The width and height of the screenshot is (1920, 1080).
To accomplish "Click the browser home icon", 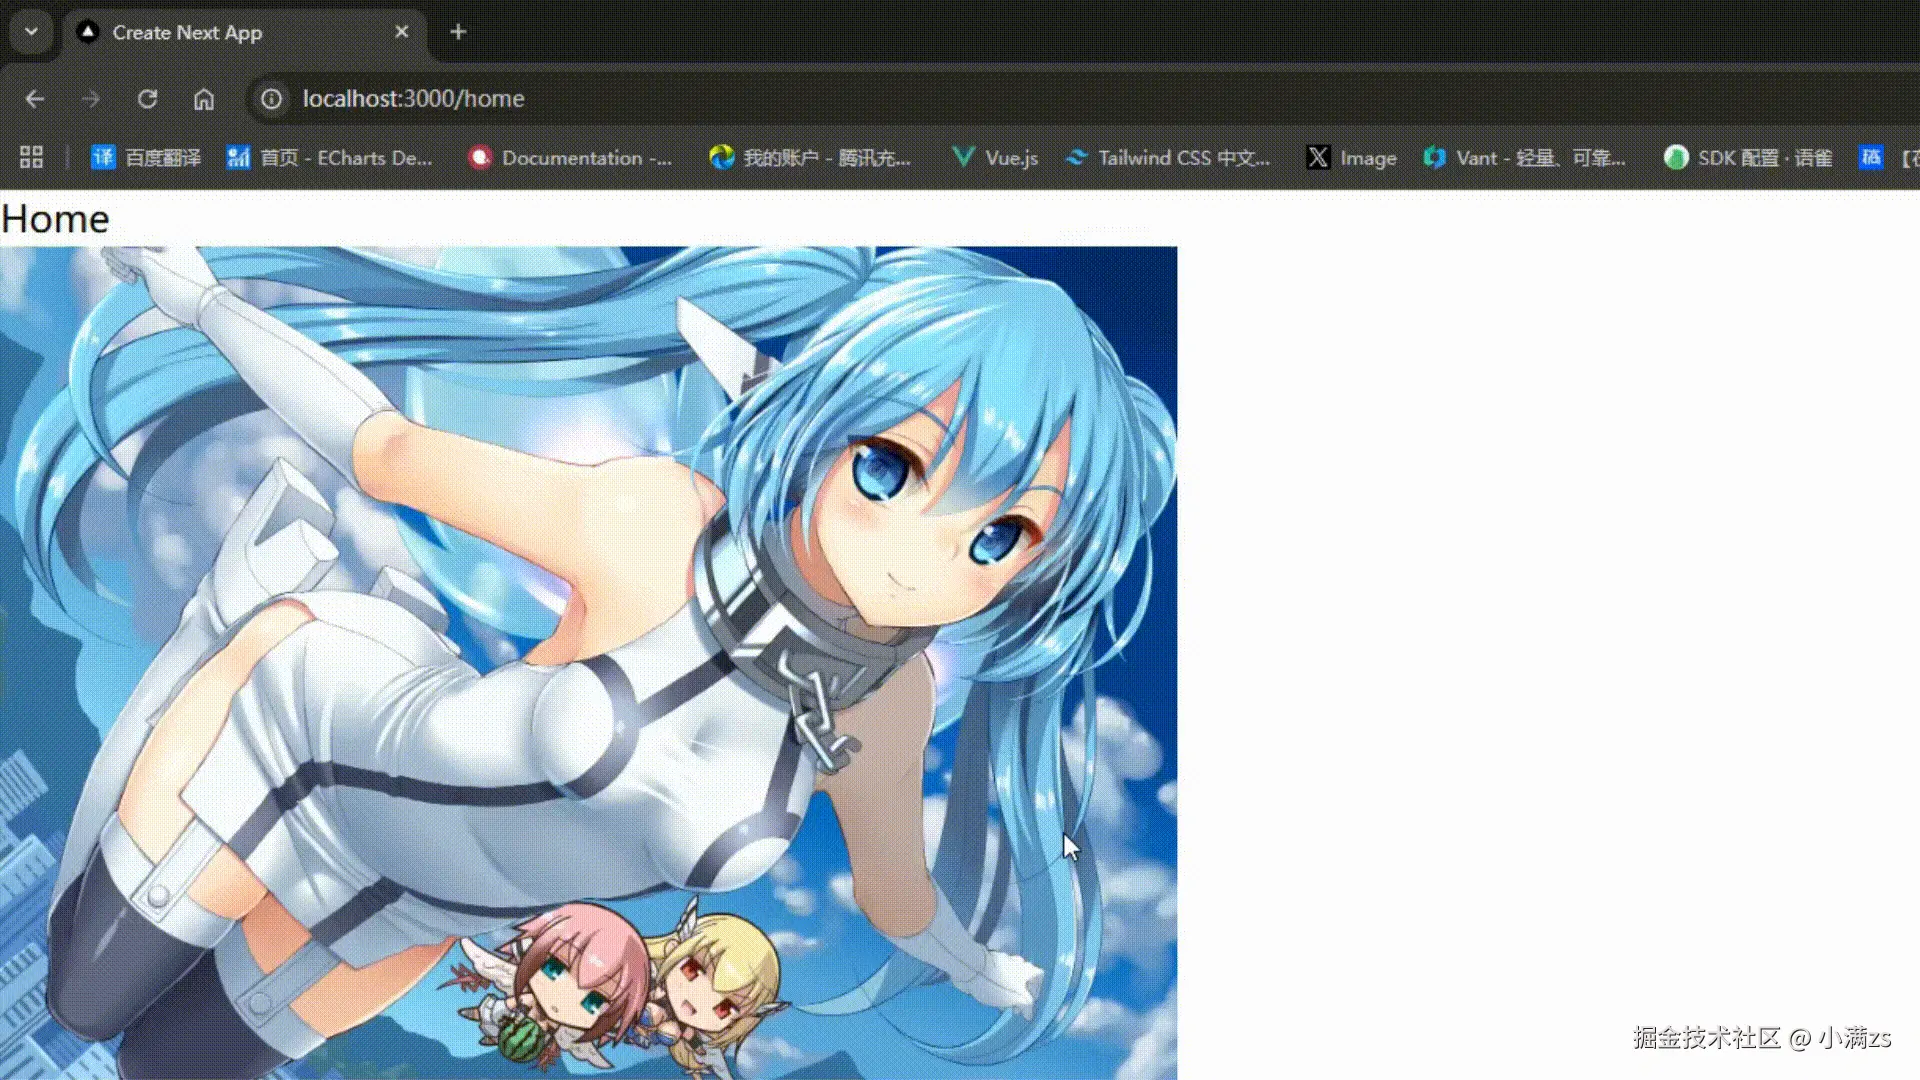I will click(203, 99).
